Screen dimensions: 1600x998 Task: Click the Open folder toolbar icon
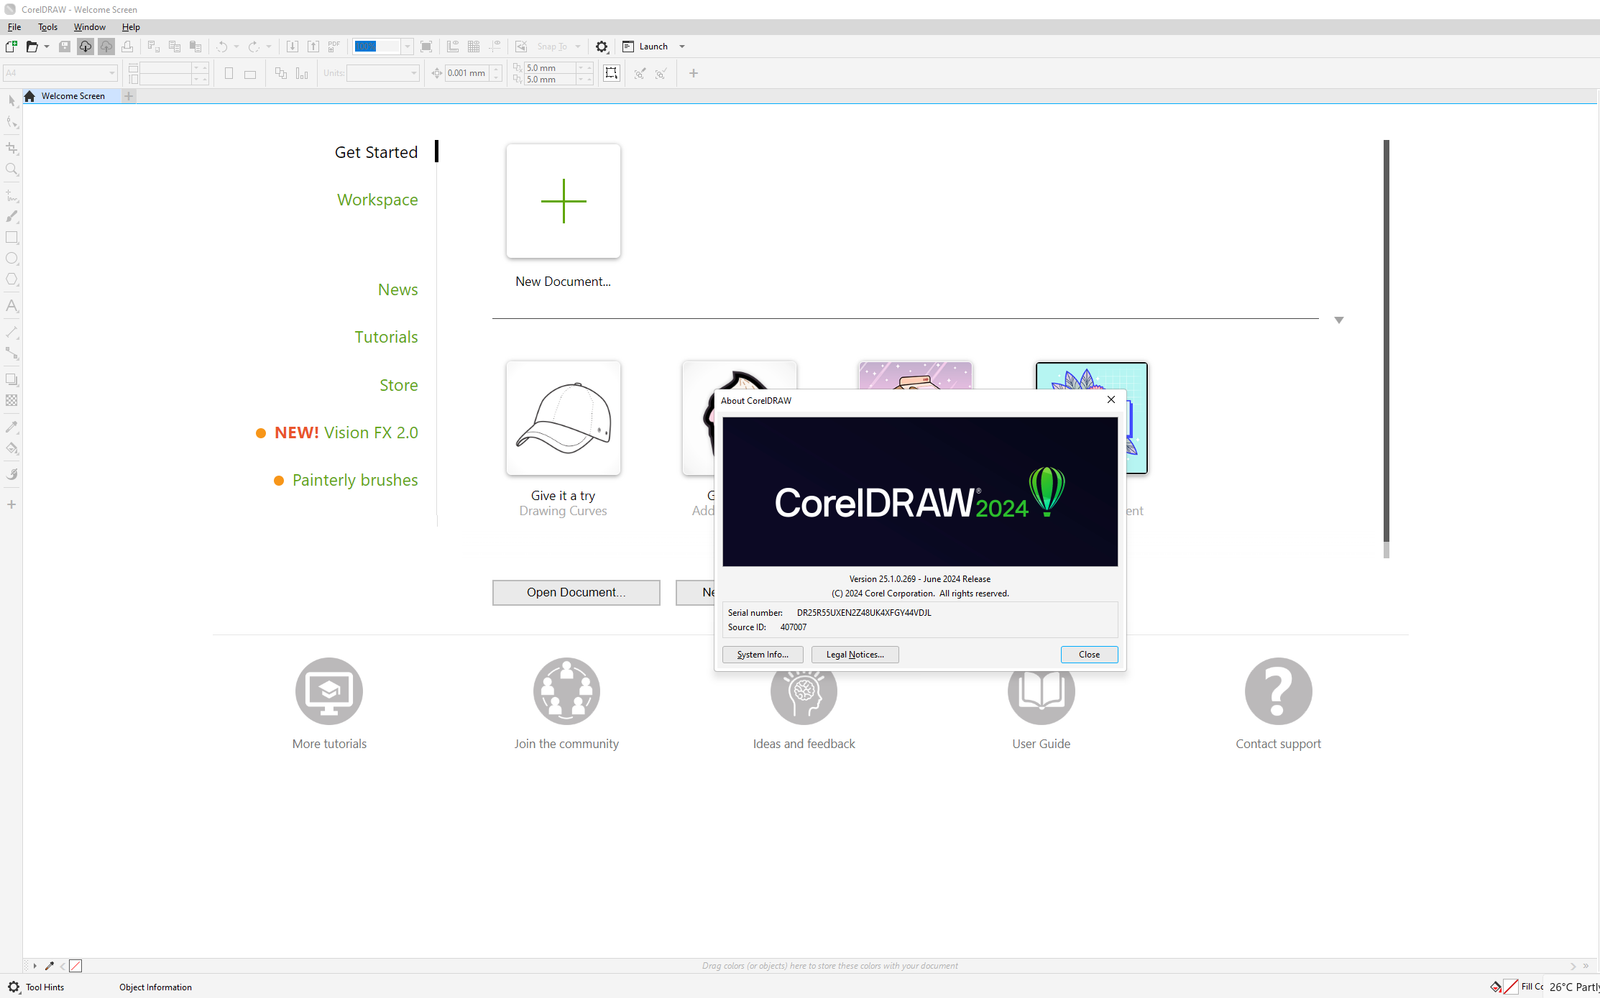pyautogui.click(x=32, y=47)
